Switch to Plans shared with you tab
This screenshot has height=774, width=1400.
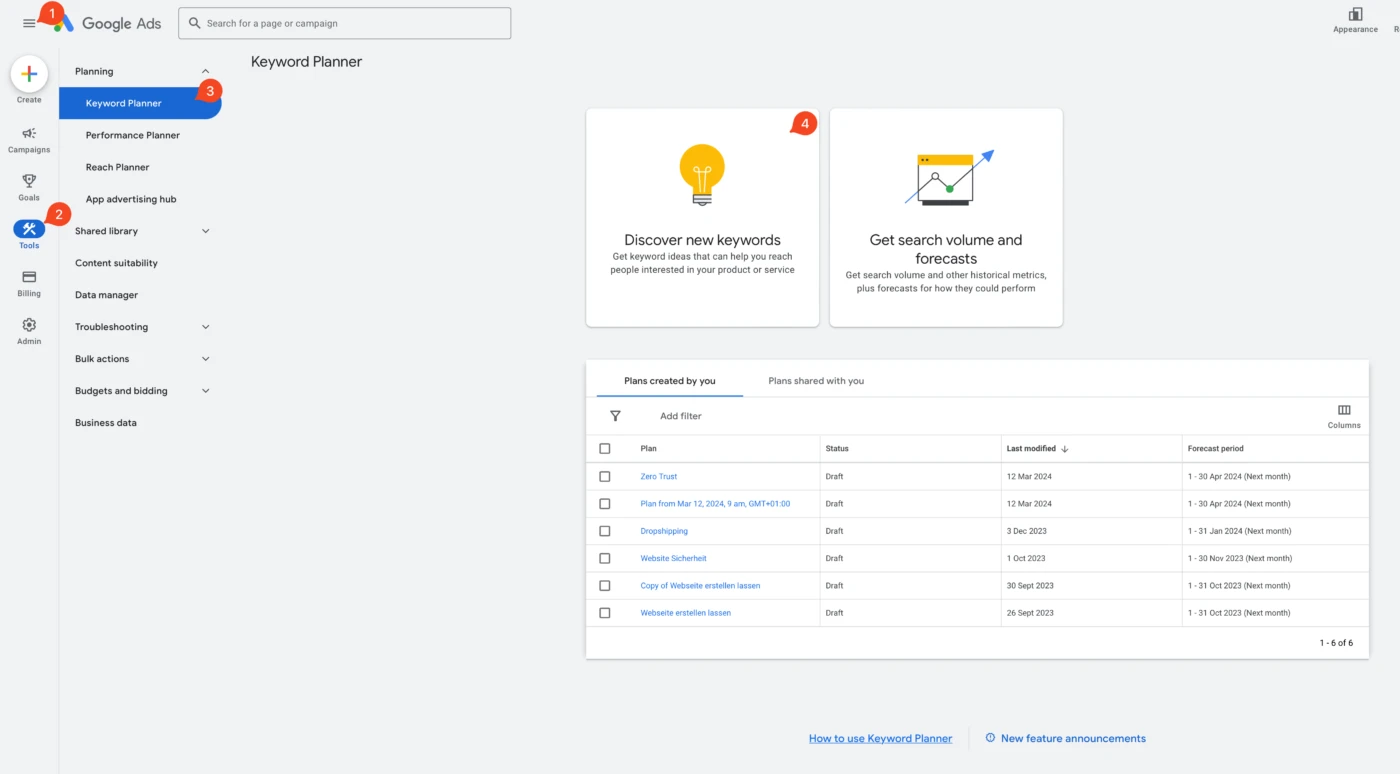[816, 381]
